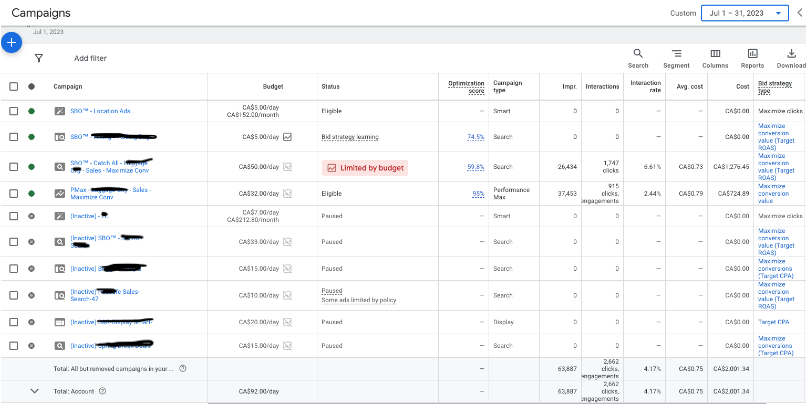Click the Bid strategy learning status text
Screen dimensions: 811x410
350,137
